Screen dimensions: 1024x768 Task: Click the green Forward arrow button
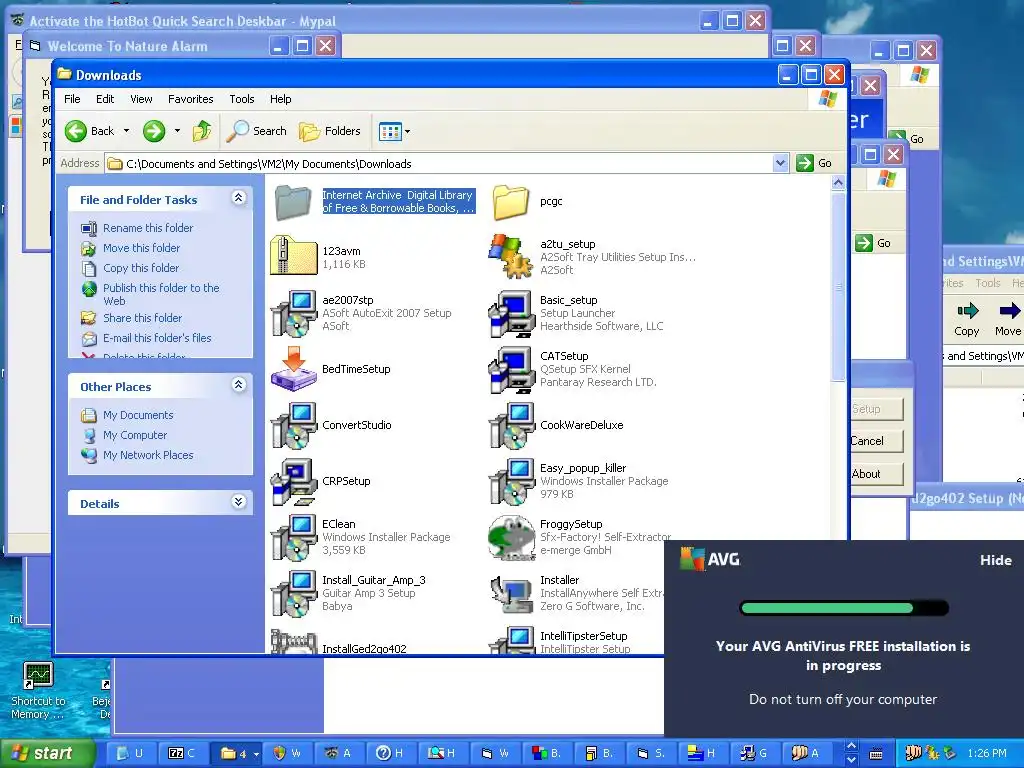(x=154, y=131)
